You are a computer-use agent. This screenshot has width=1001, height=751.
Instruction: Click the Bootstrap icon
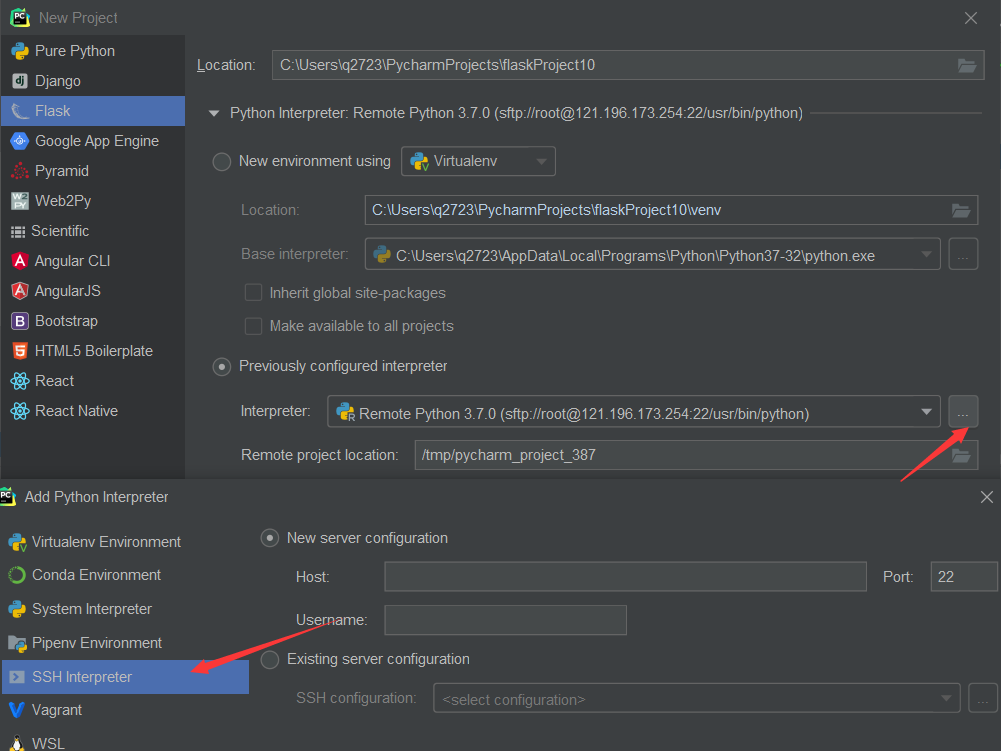(x=20, y=321)
